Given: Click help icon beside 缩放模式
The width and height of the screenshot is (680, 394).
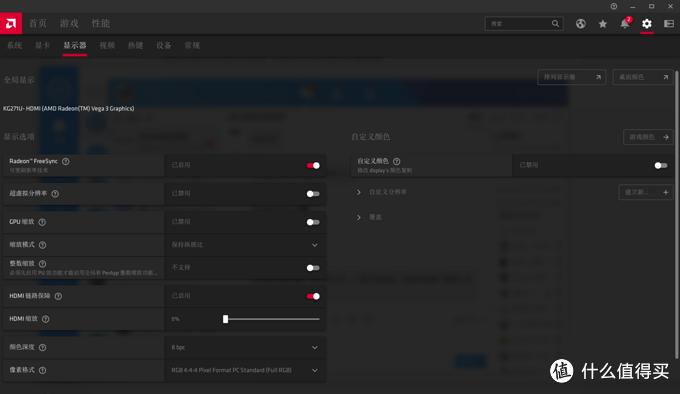Looking at the screenshot, I should [42, 245].
